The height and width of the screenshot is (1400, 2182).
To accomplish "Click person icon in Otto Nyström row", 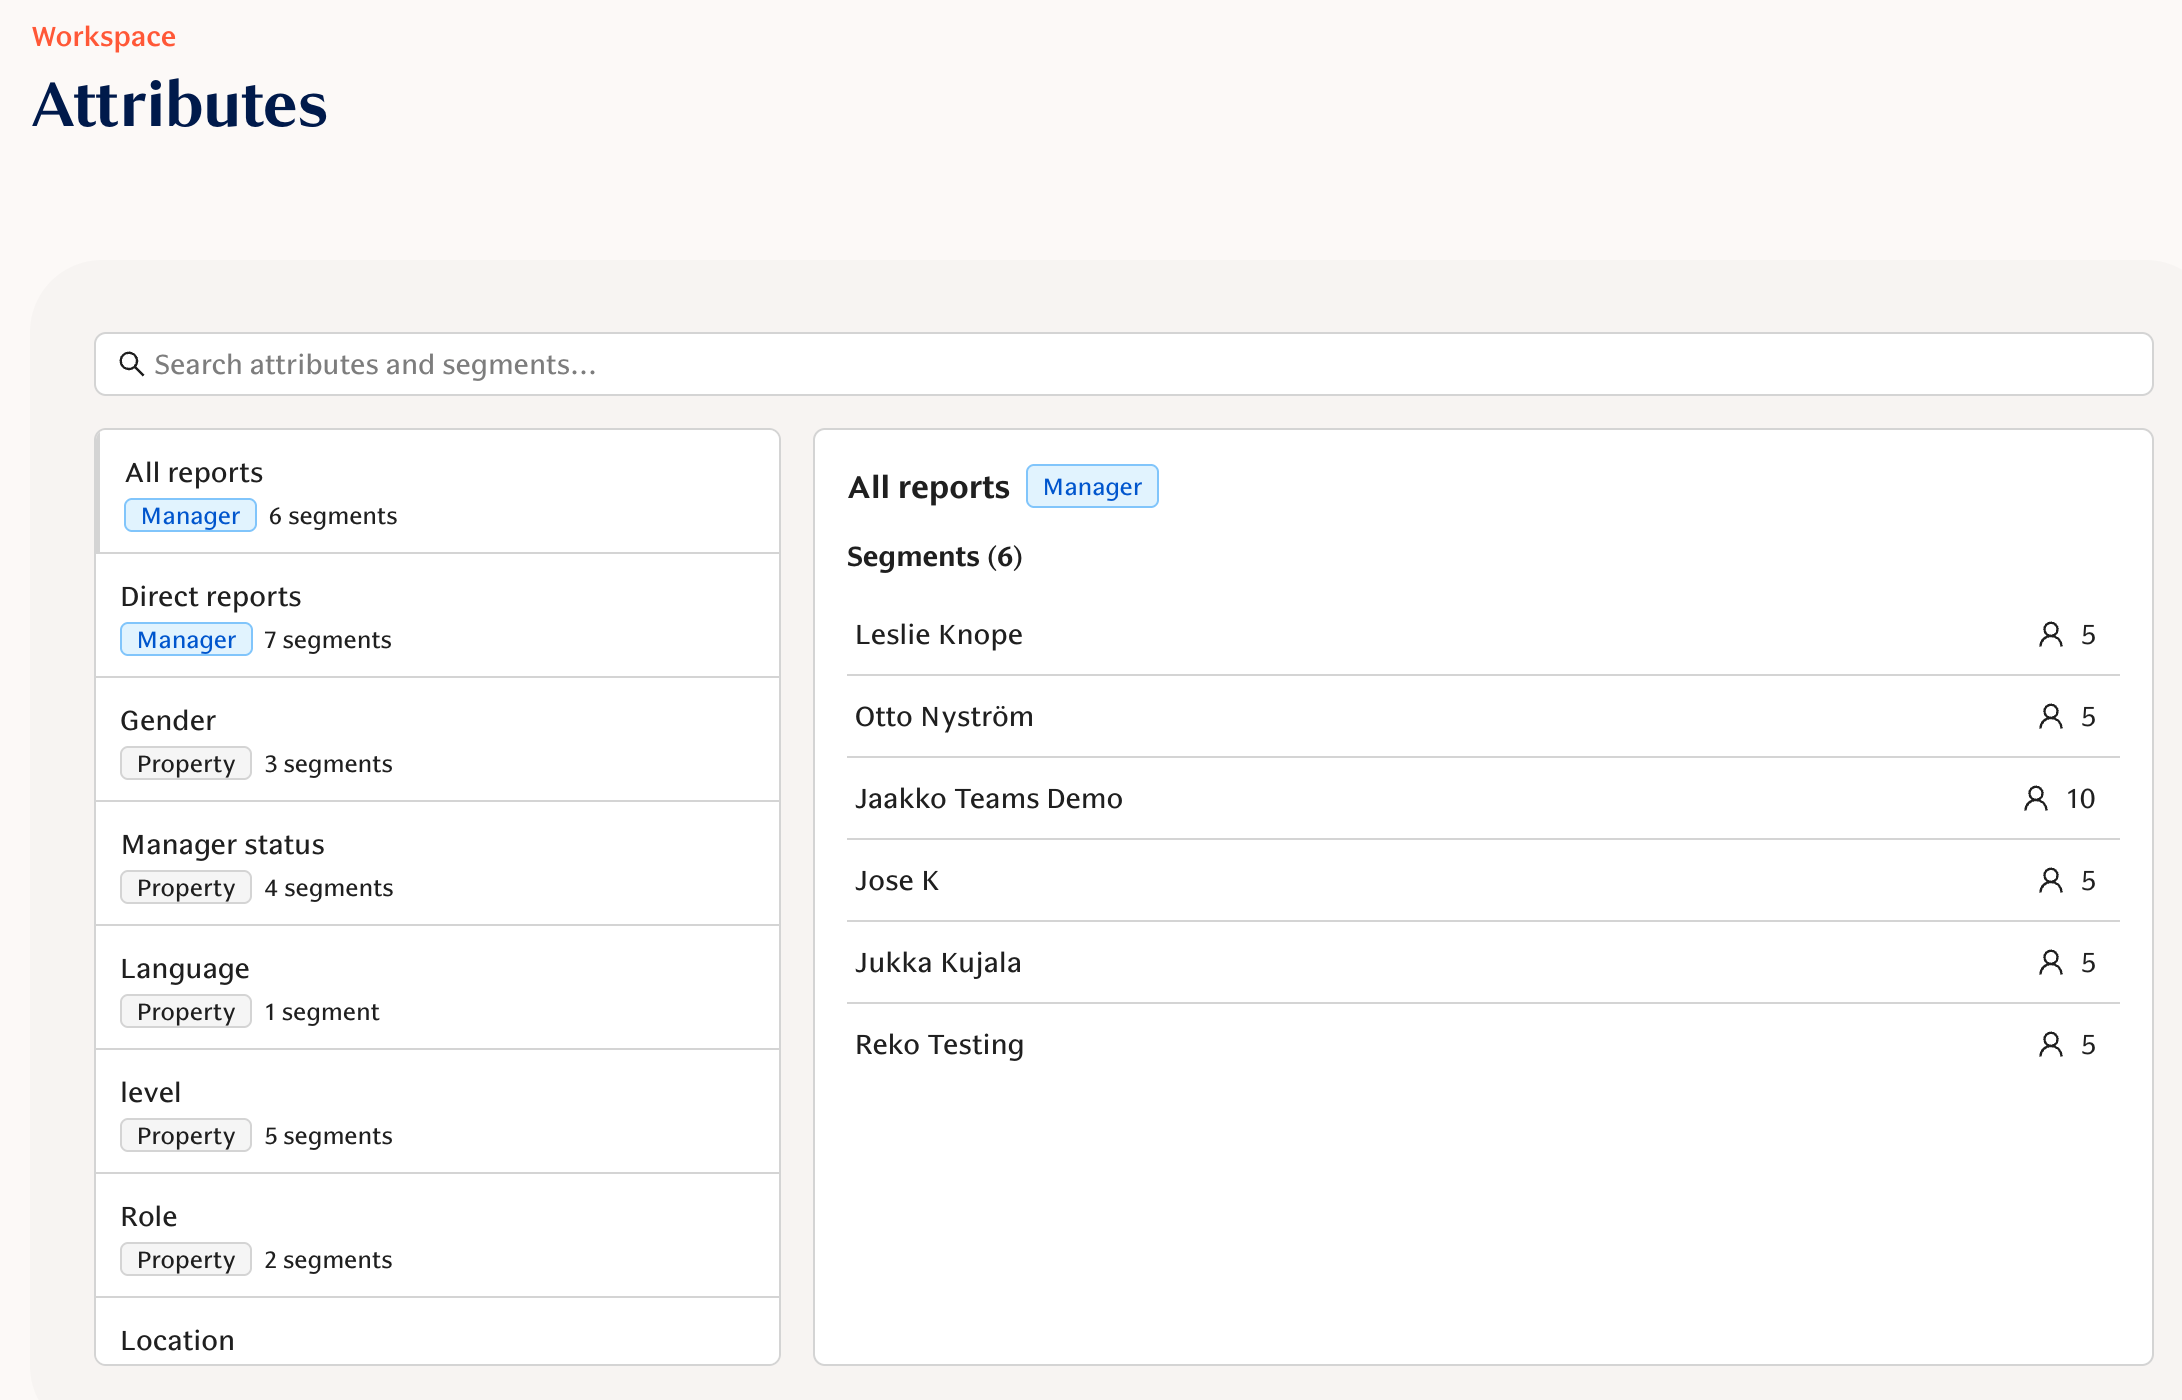I will (x=2050, y=717).
